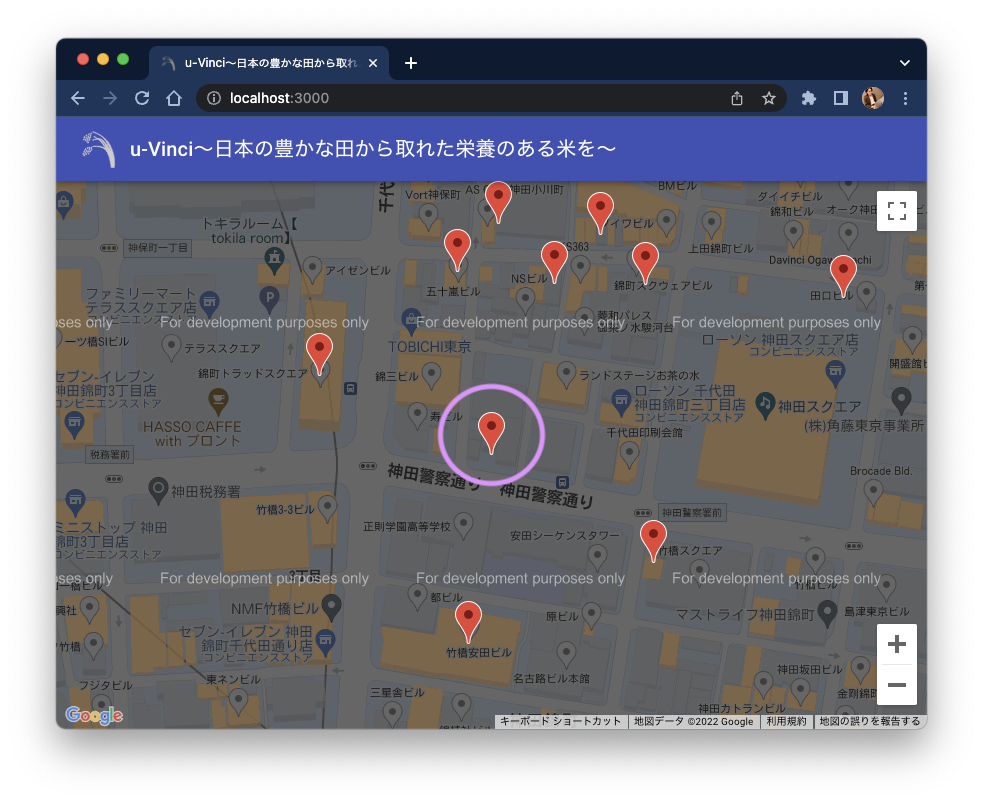Click the テラススクエア pin
This screenshot has height=803, width=983.
tap(171, 347)
